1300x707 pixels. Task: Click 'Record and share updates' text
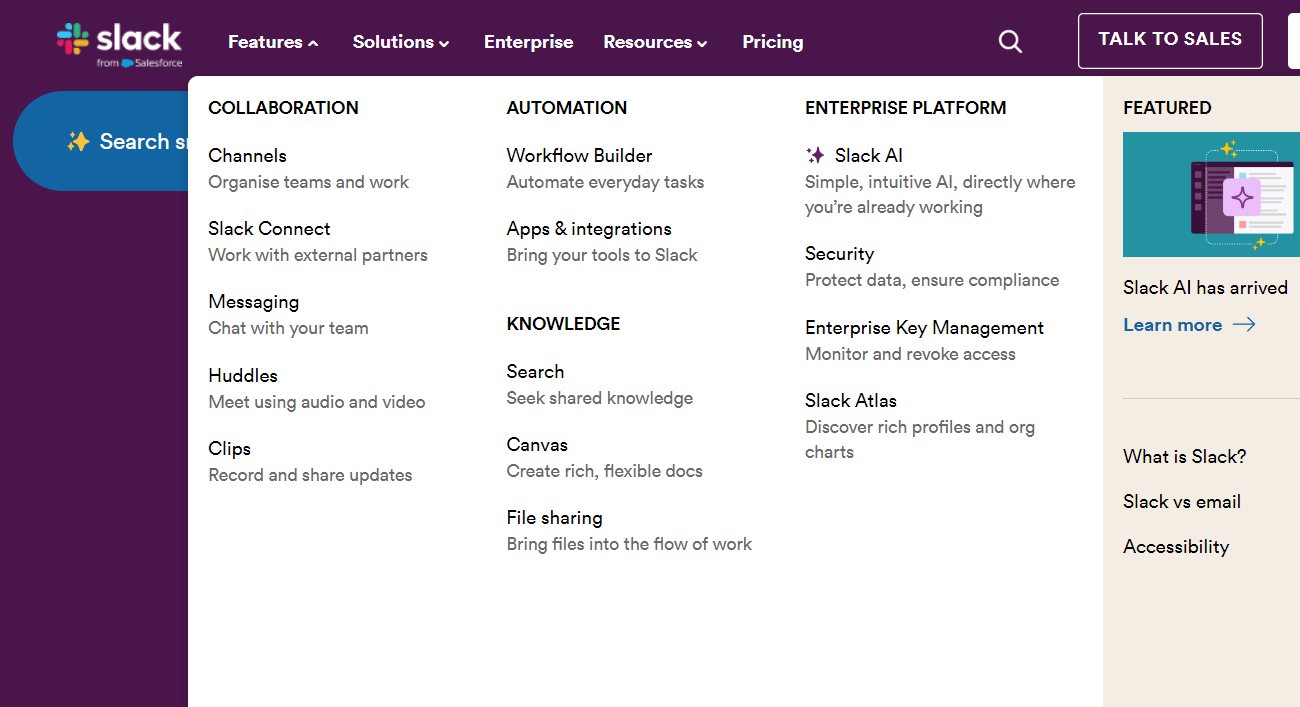click(310, 475)
